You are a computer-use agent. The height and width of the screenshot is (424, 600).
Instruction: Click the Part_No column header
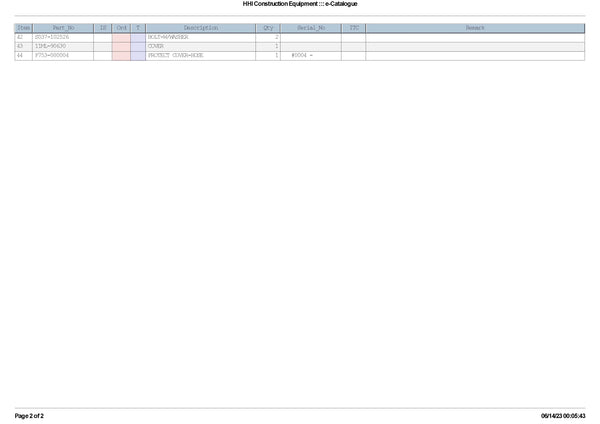[x=63, y=28]
